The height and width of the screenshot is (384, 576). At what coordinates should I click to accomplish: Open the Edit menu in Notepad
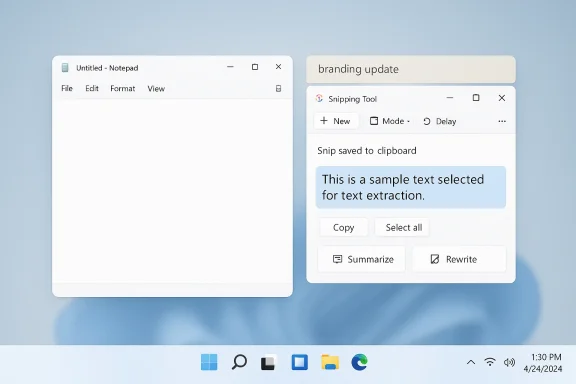pyautogui.click(x=92, y=89)
